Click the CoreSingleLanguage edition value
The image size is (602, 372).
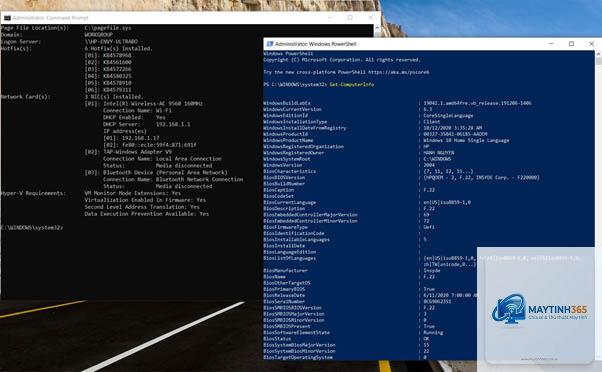point(448,116)
